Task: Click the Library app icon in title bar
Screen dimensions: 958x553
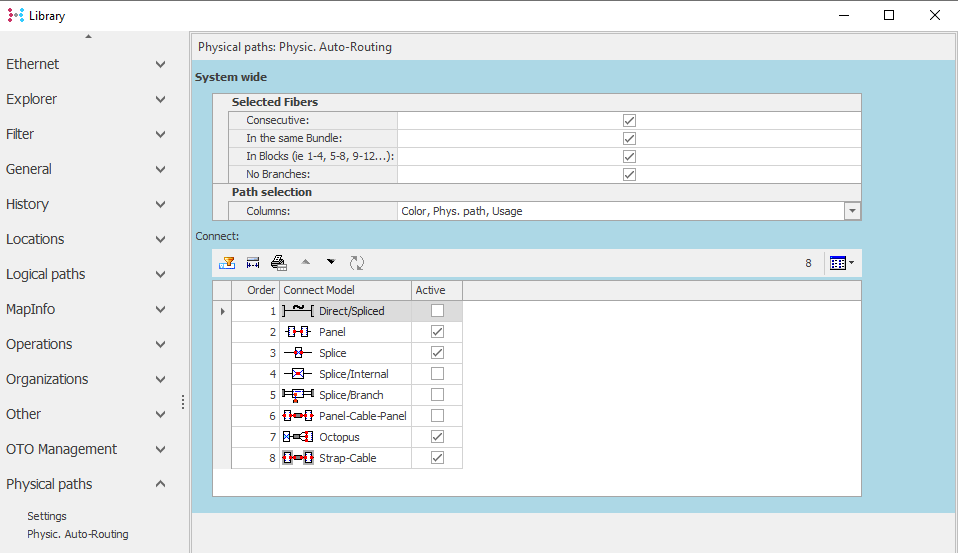Action: coord(15,15)
